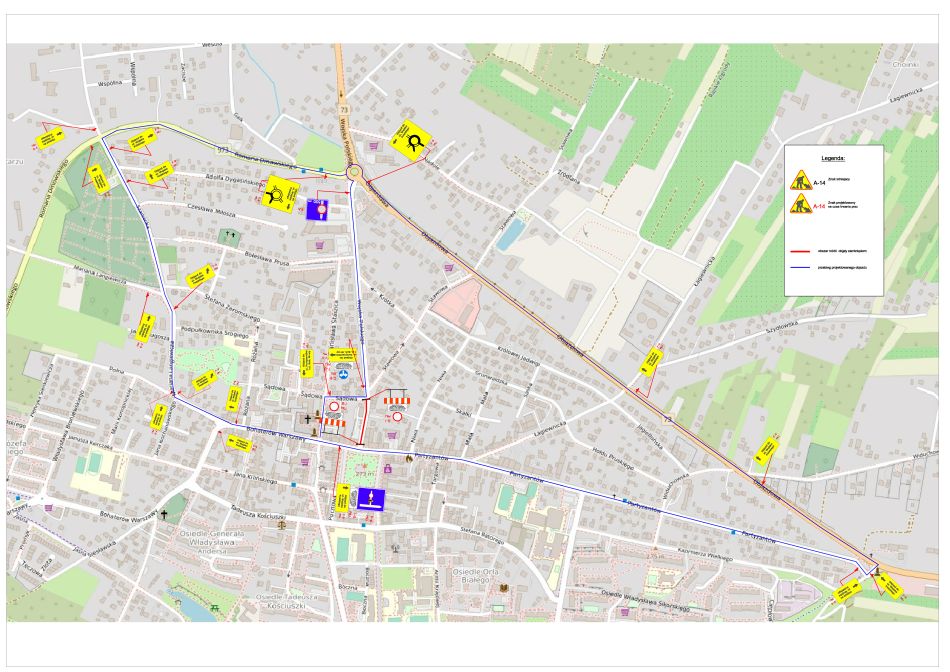The width and height of the screenshot is (950, 672).
Task: Click the tall yellow sign left of blue round sign
Action: [x=307, y=363]
